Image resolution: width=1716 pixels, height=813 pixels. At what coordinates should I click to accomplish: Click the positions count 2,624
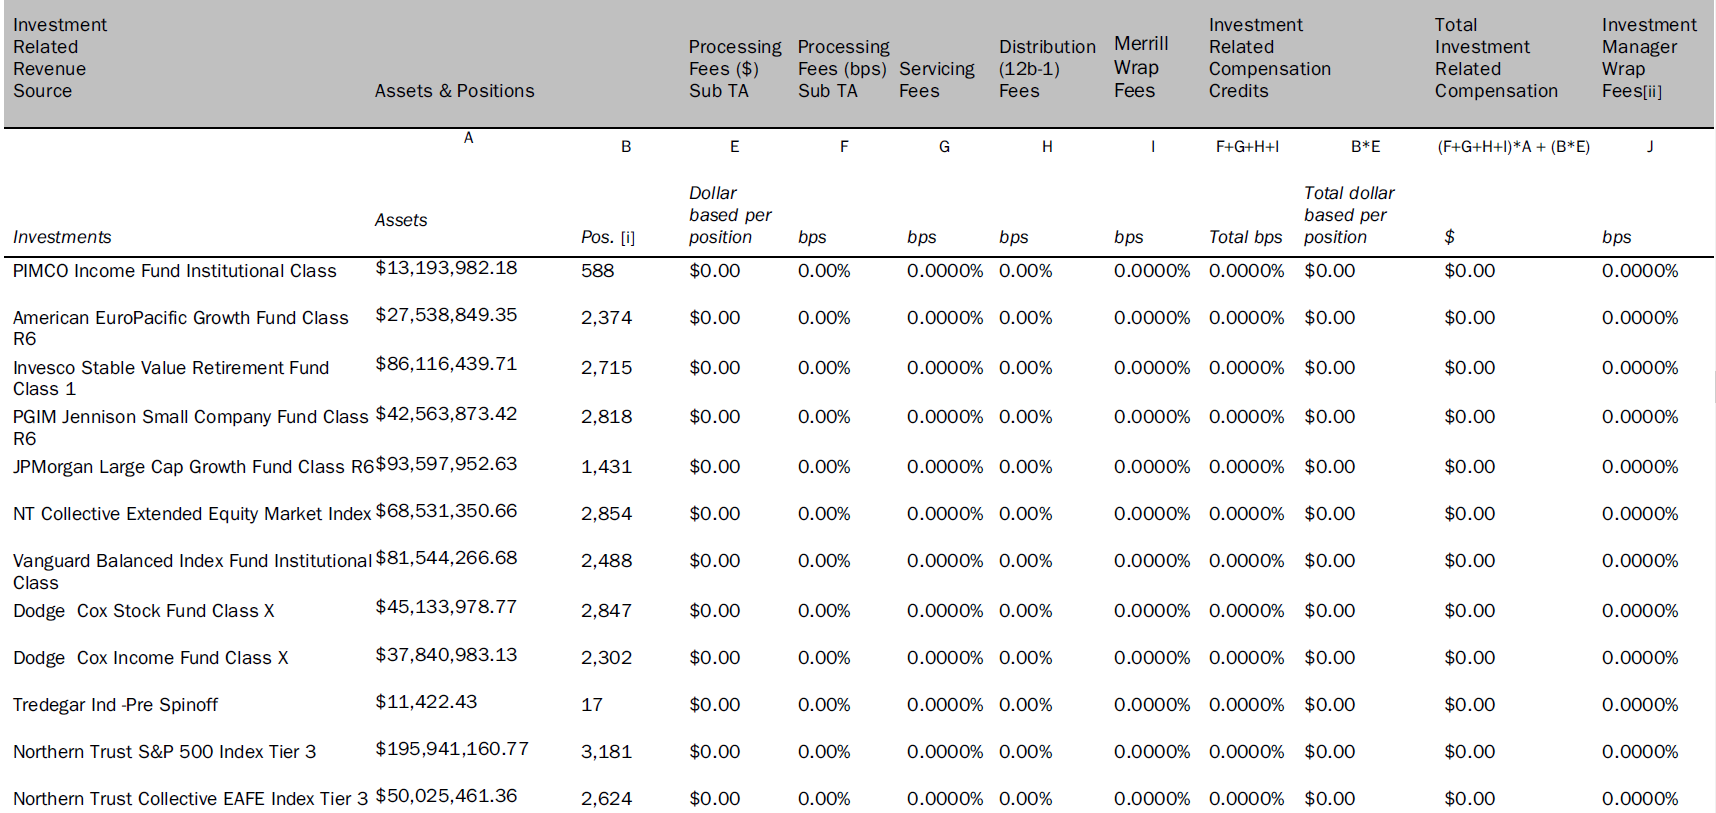tap(607, 799)
